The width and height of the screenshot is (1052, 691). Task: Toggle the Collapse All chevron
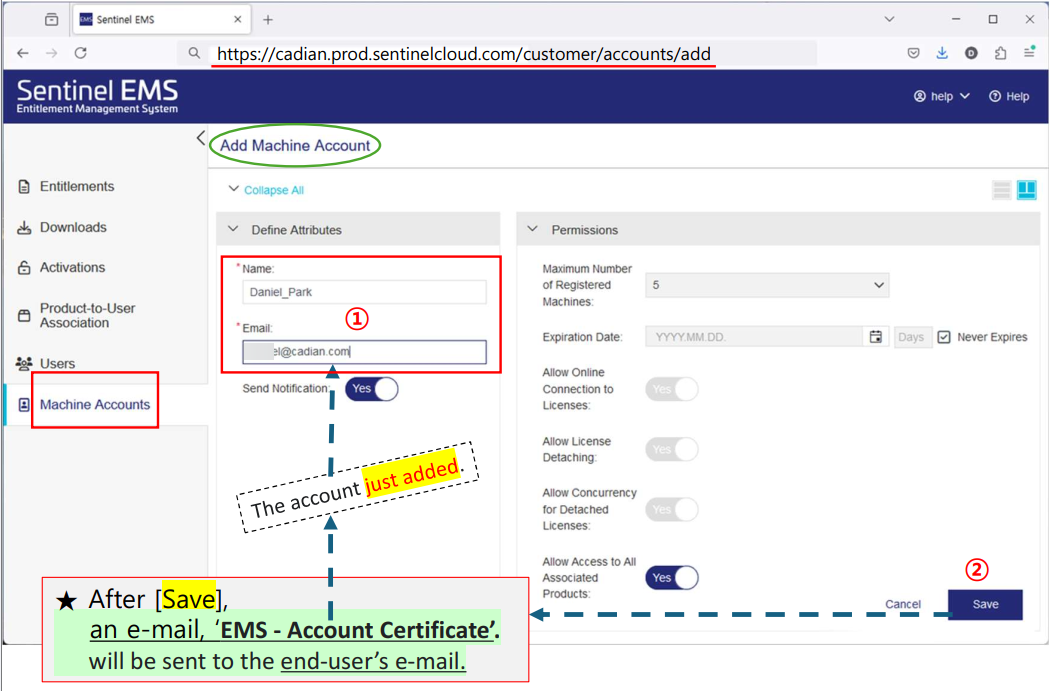tap(233, 189)
